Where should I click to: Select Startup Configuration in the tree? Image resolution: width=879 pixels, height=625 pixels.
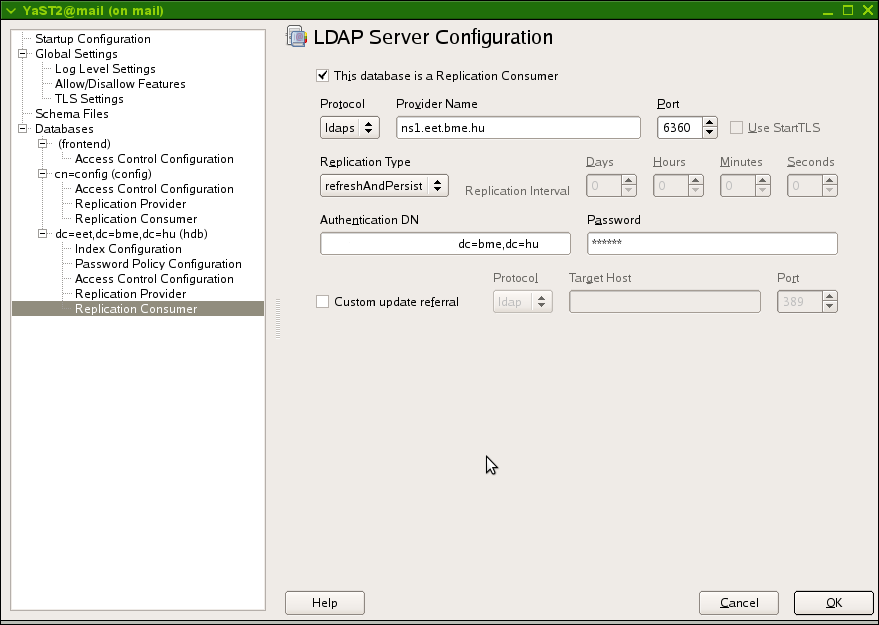coord(92,39)
